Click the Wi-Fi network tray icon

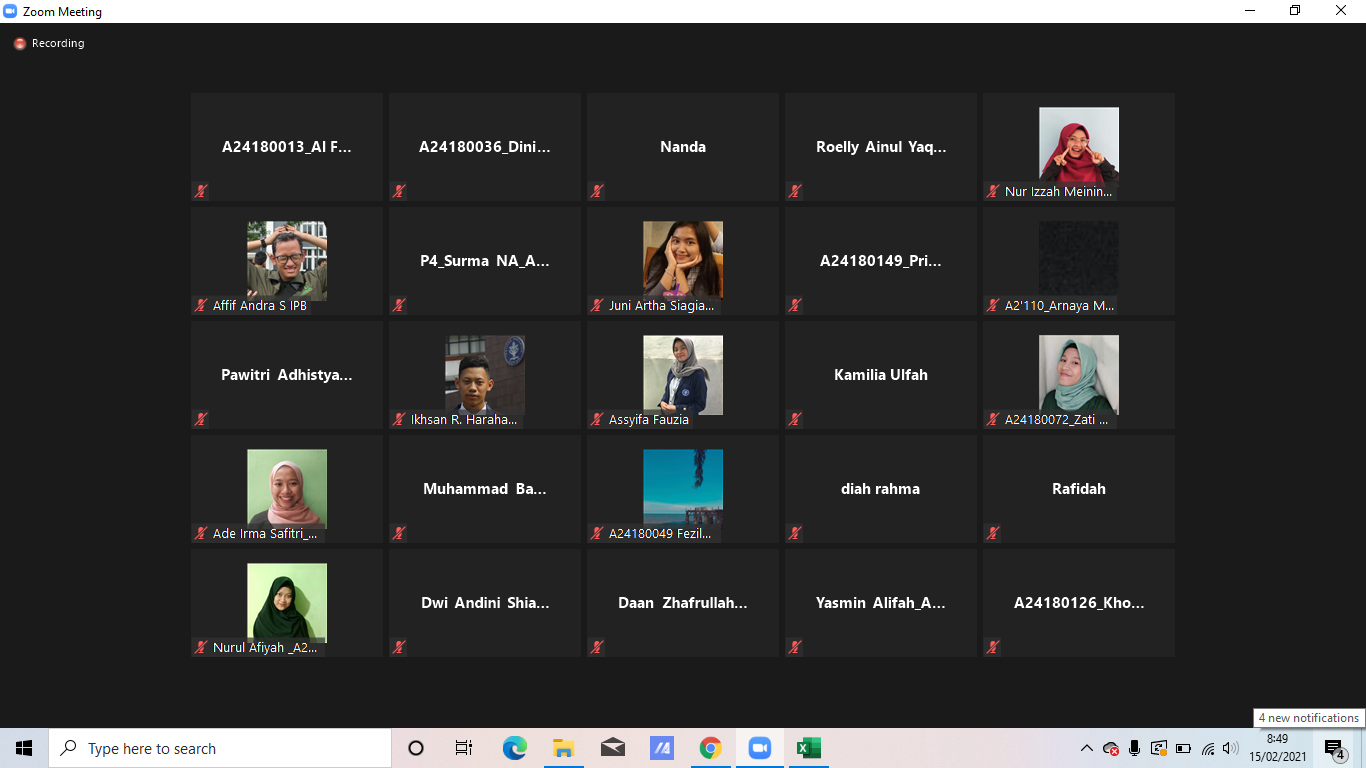click(x=1208, y=748)
